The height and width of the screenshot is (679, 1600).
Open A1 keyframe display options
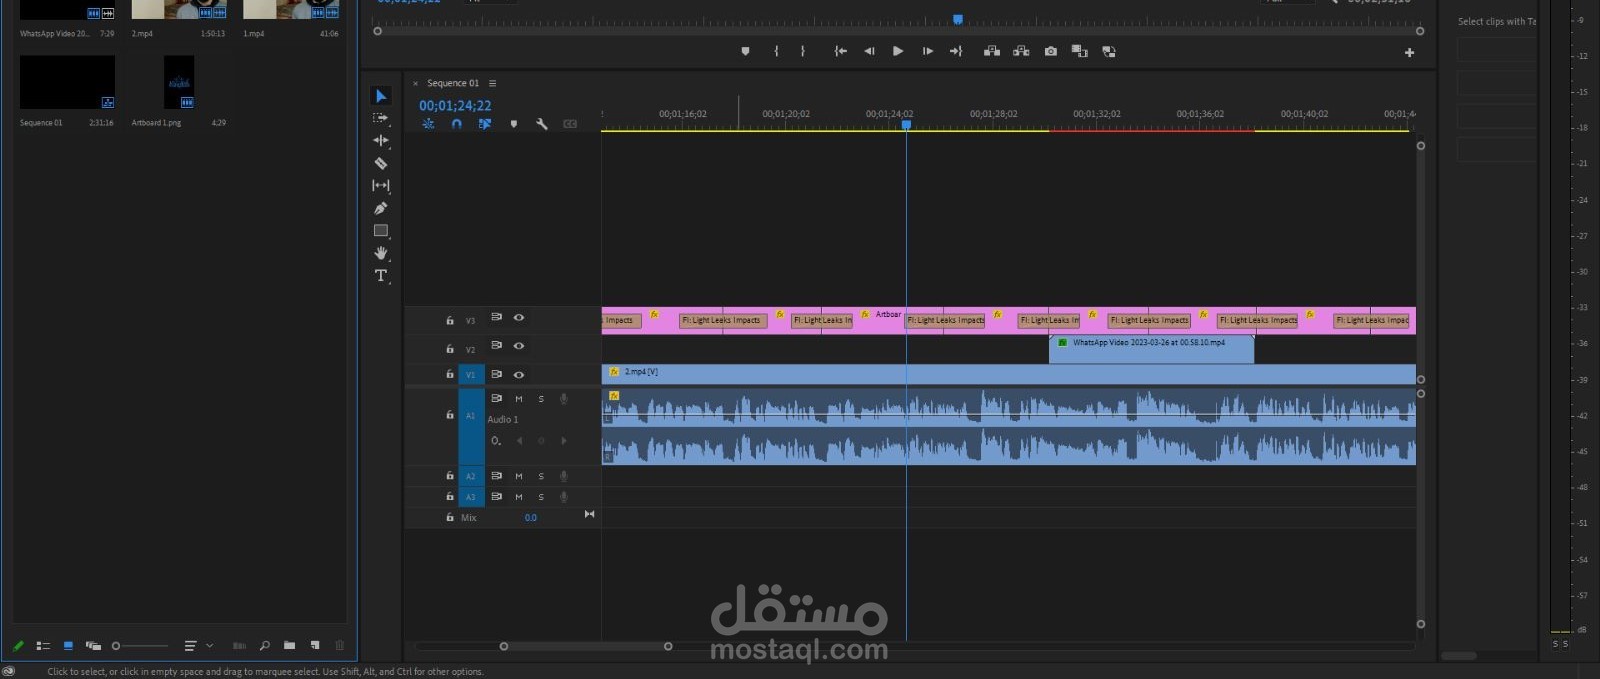496,440
